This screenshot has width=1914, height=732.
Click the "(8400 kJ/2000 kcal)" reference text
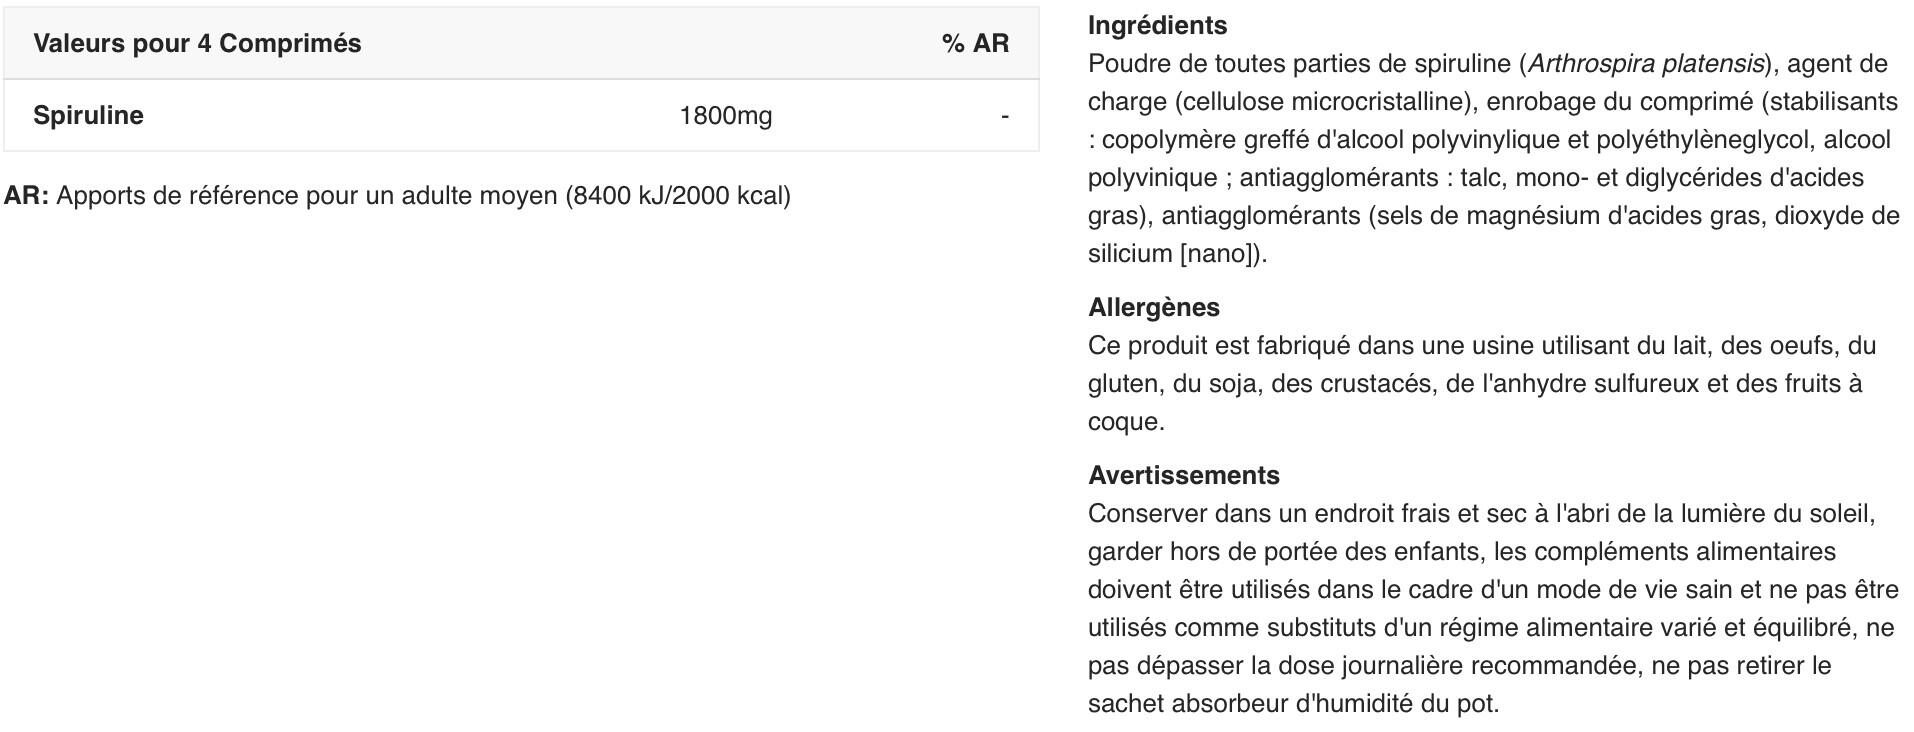[x=678, y=196]
